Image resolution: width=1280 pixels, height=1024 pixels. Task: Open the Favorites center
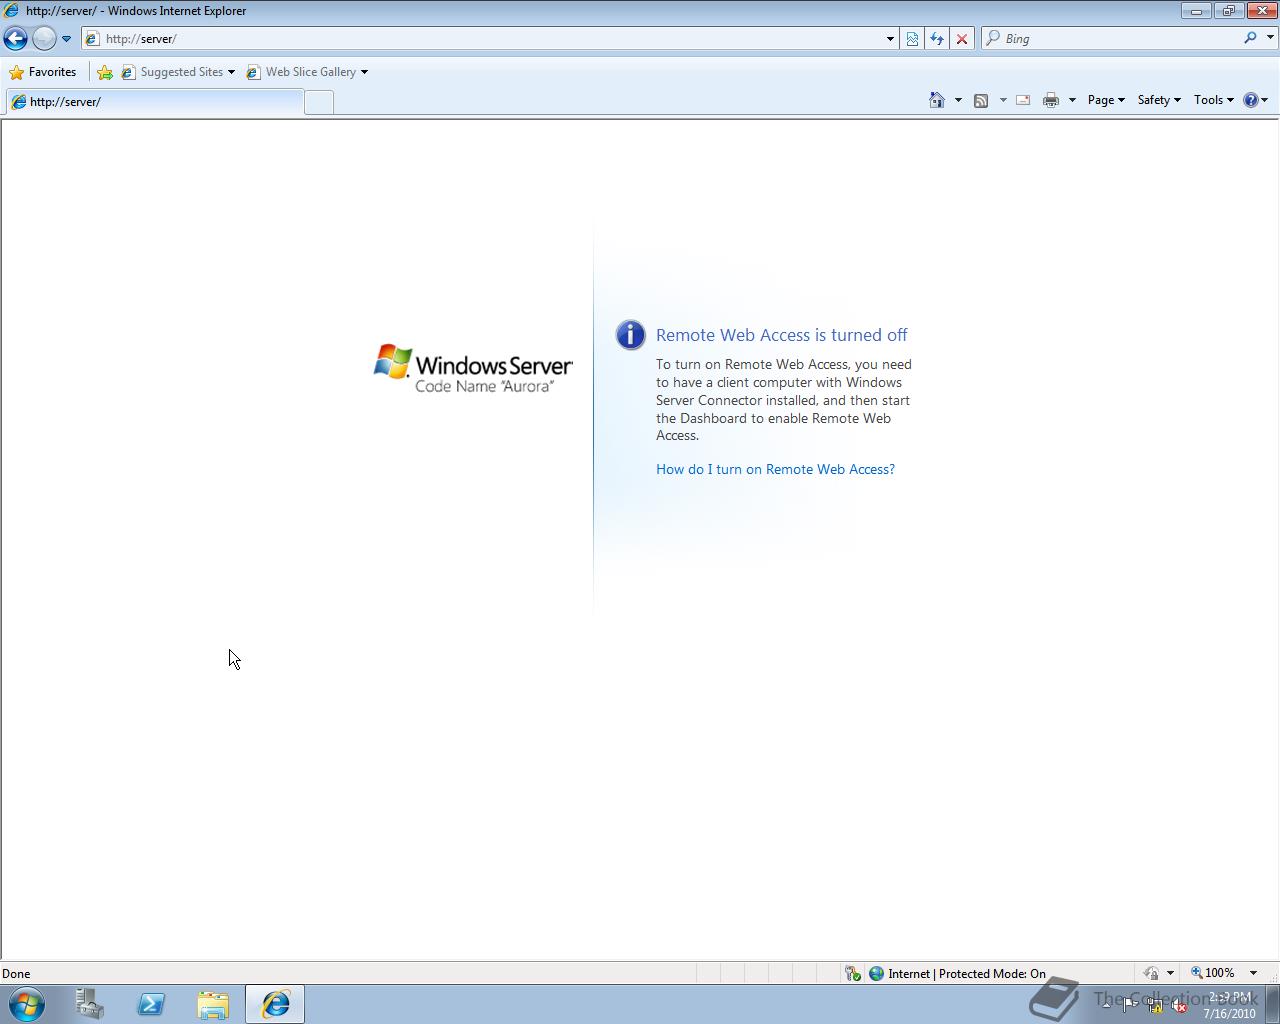coord(42,72)
